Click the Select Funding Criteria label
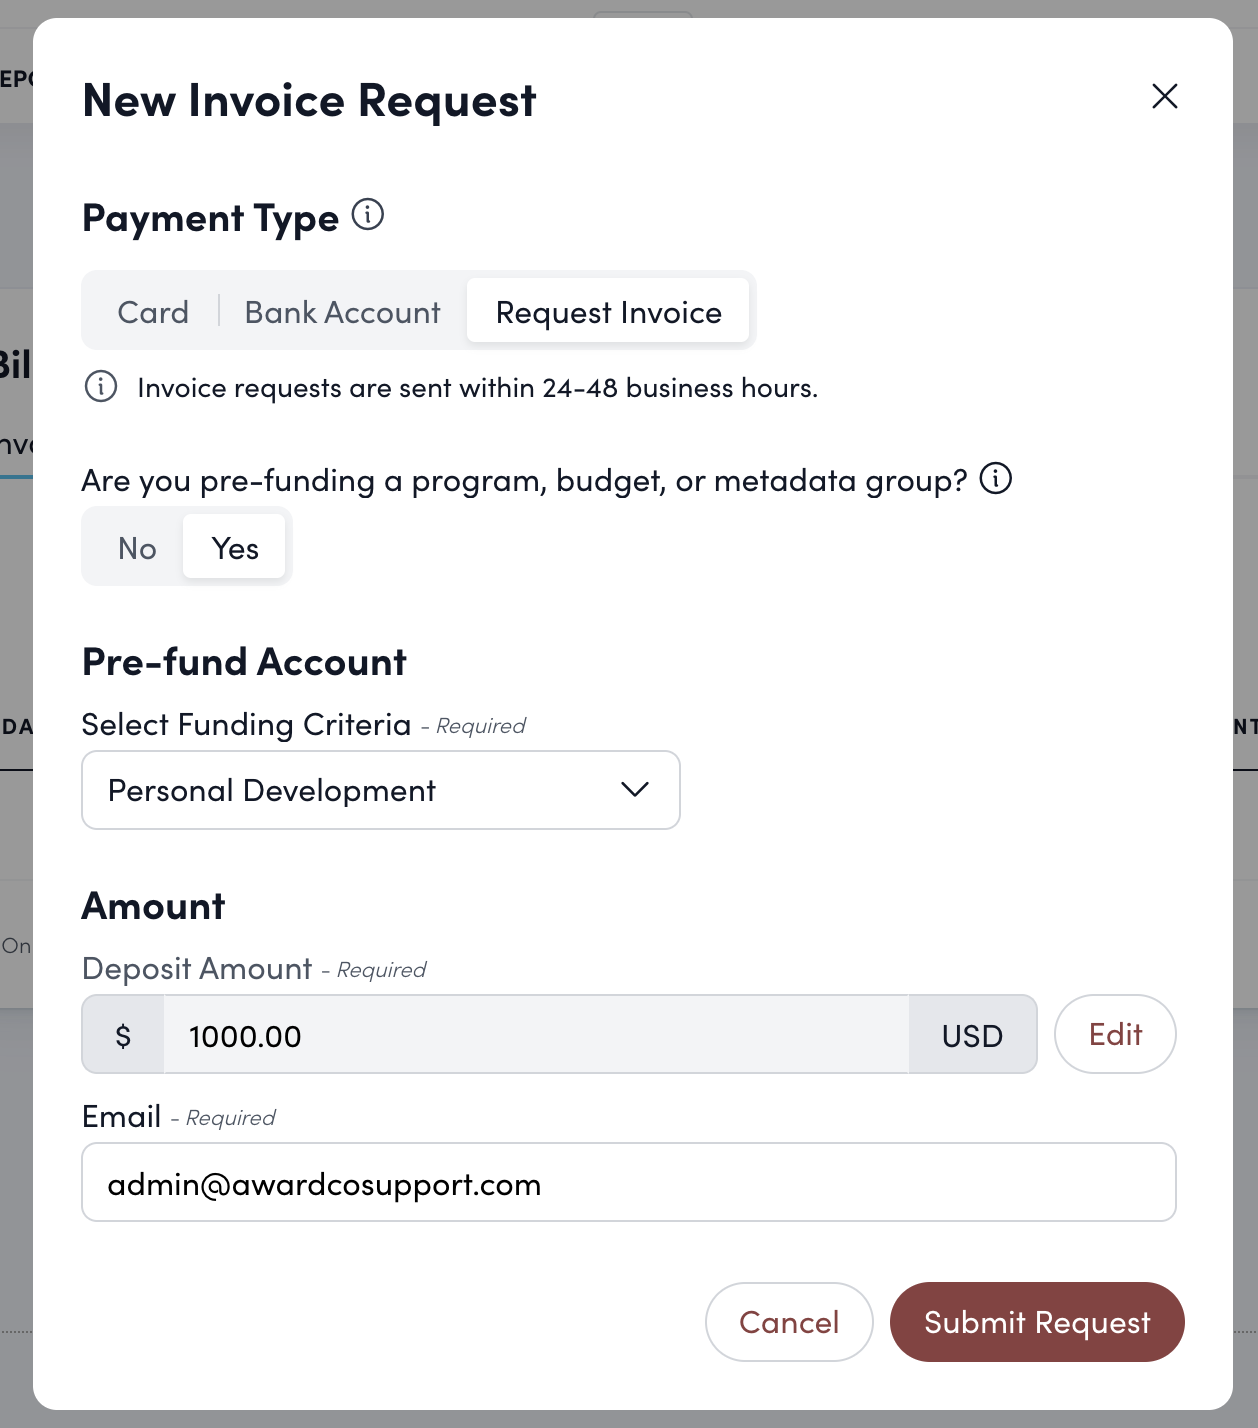 tap(246, 724)
